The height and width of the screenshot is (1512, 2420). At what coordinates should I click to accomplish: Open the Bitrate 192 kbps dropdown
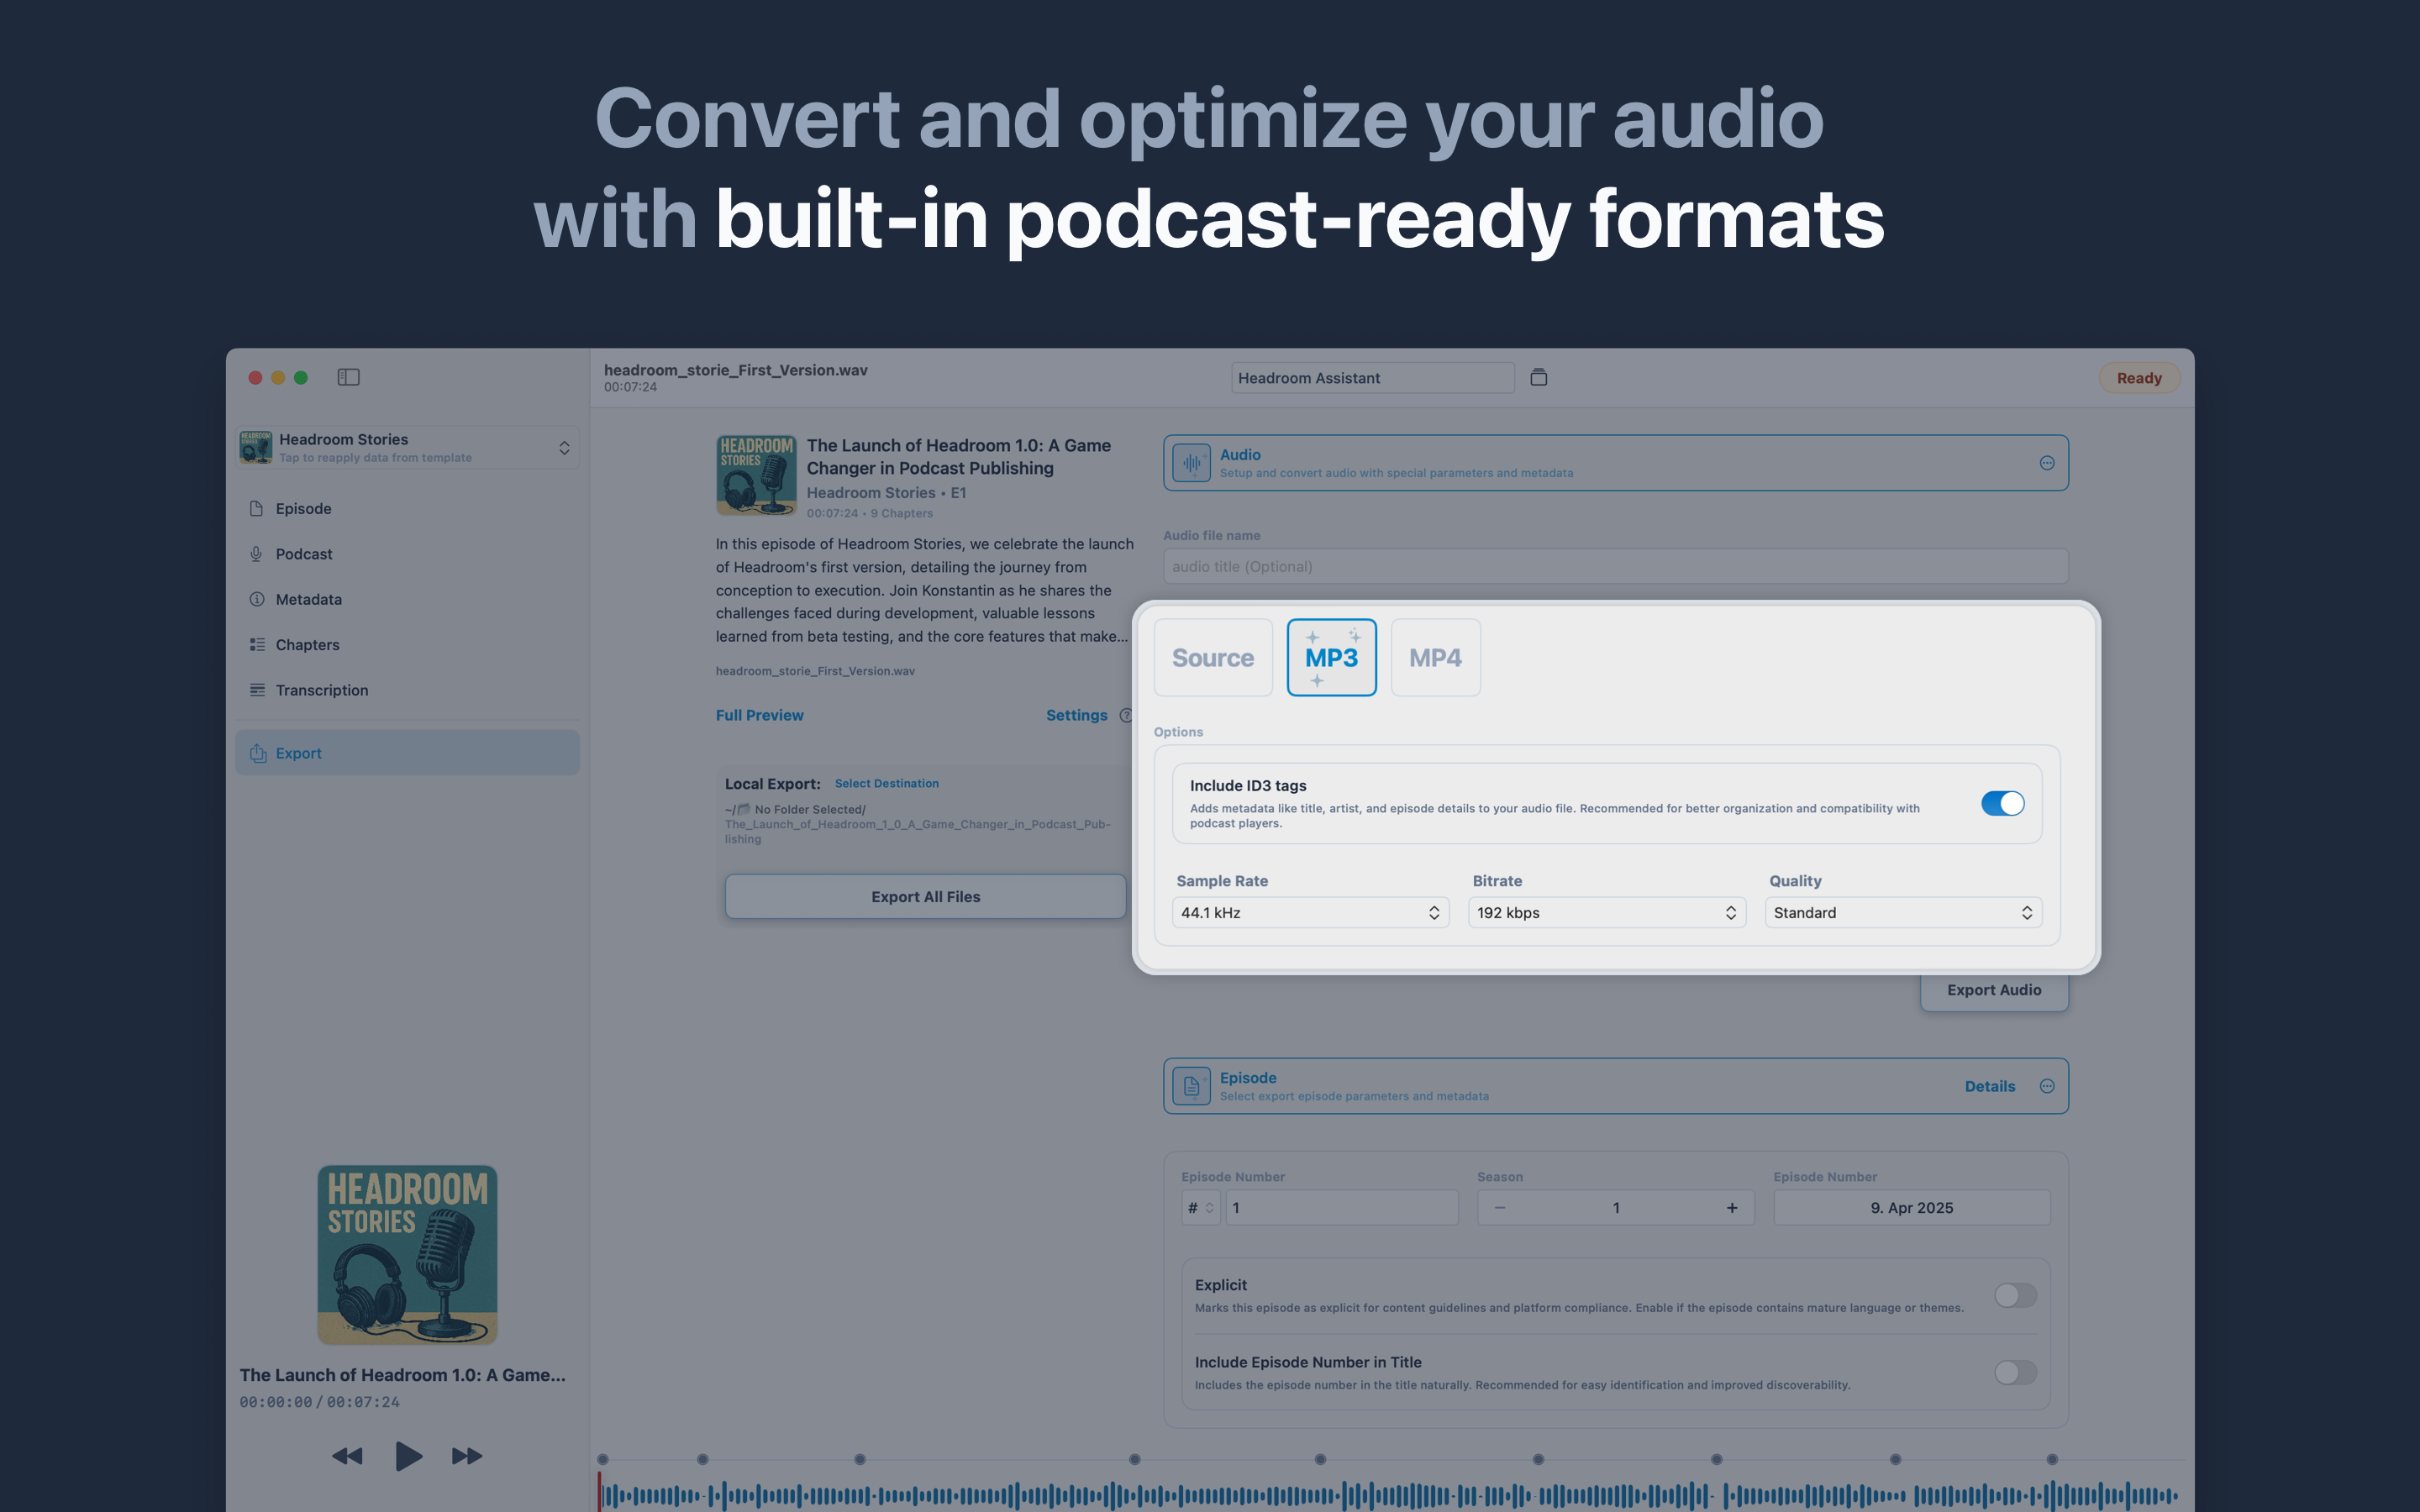[1606, 913]
